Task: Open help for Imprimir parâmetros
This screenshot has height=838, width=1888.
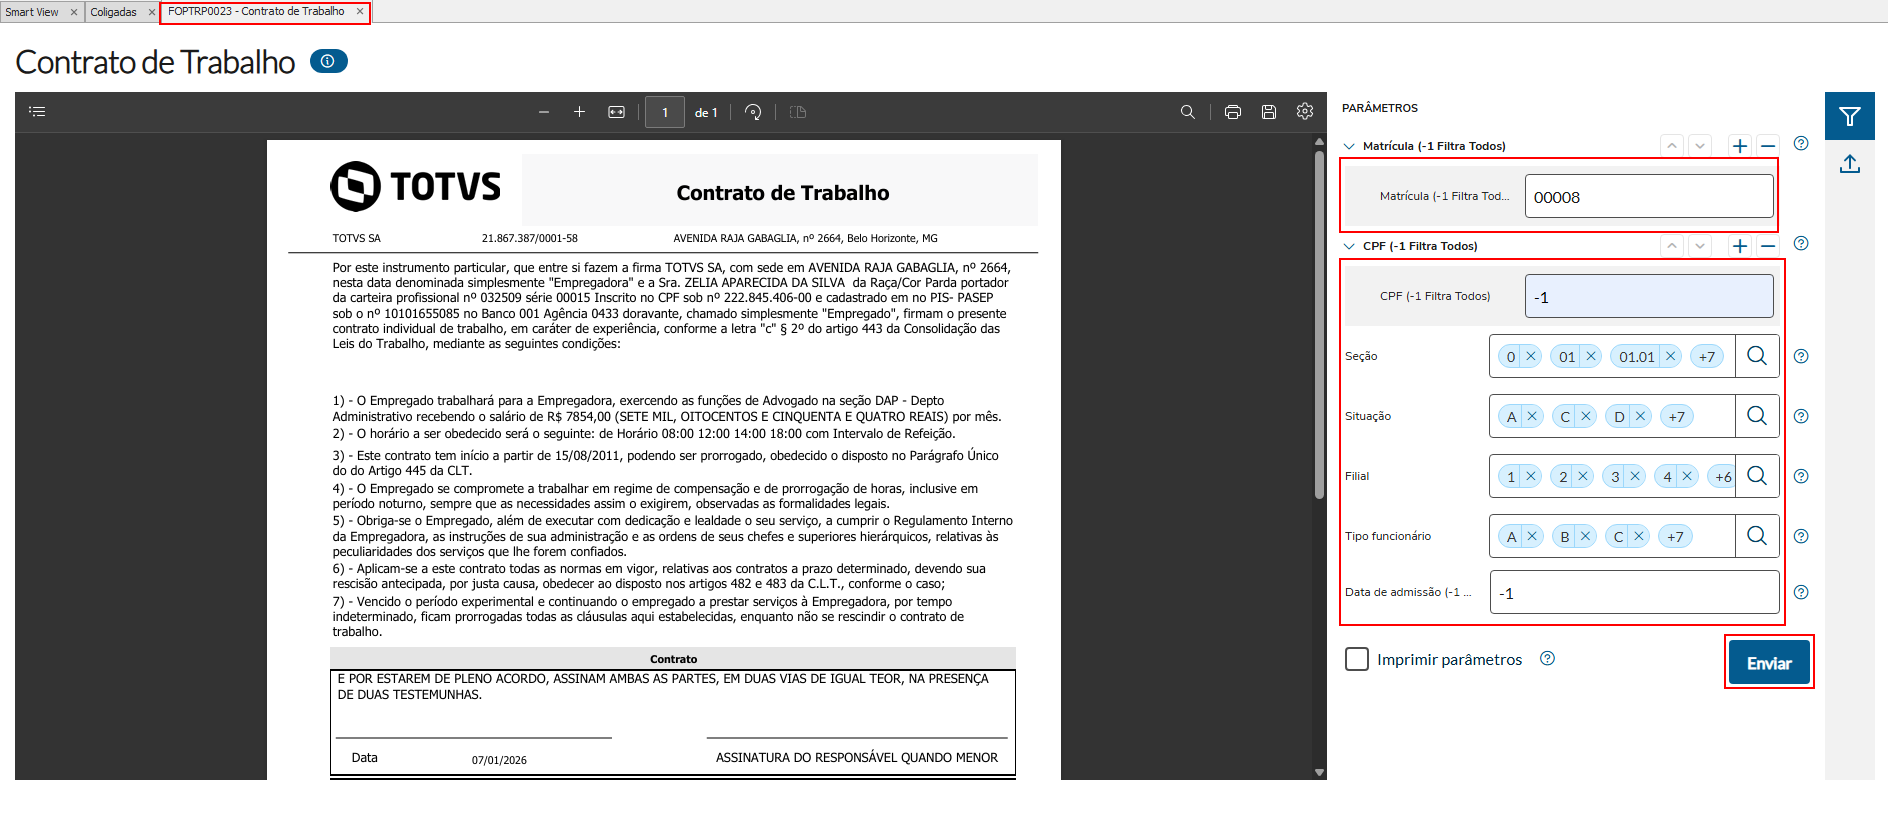Action: click(1547, 658)
